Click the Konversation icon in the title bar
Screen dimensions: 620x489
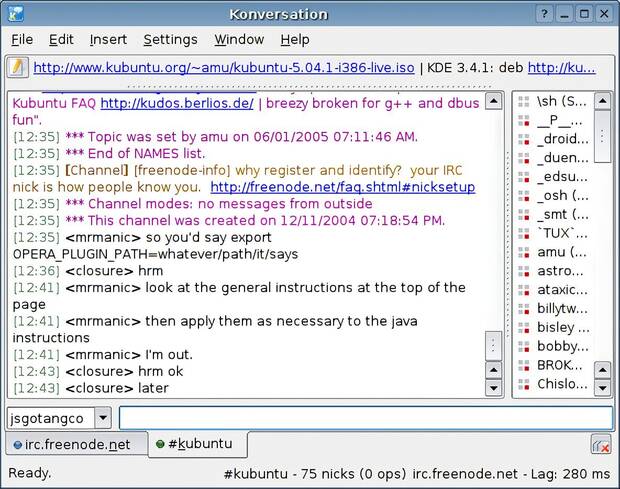pyautogui.click(x=14, y=14)
